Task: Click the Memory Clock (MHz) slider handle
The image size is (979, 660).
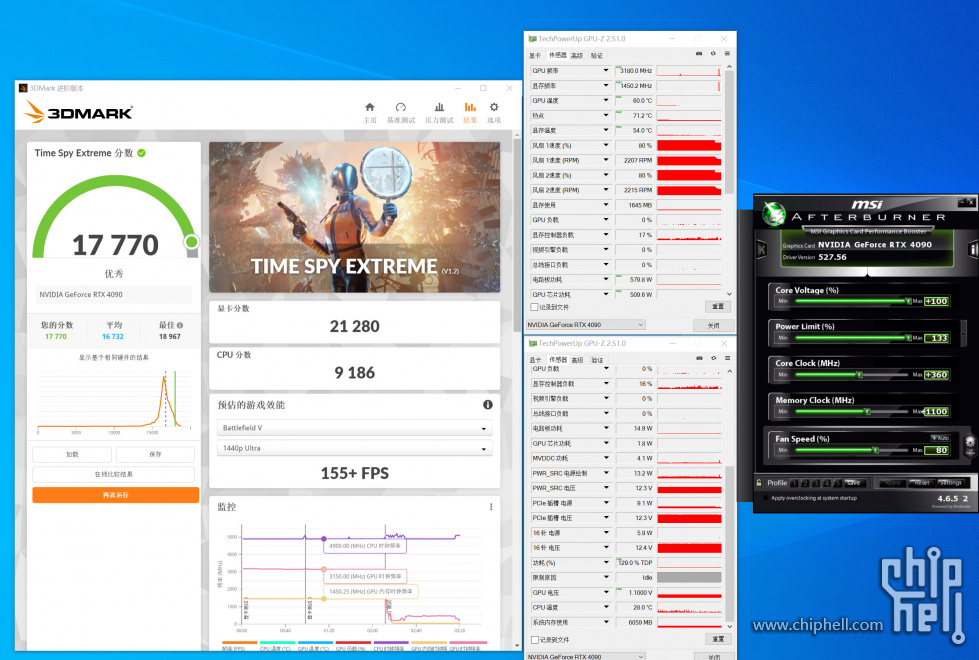Action: [867, 411]
